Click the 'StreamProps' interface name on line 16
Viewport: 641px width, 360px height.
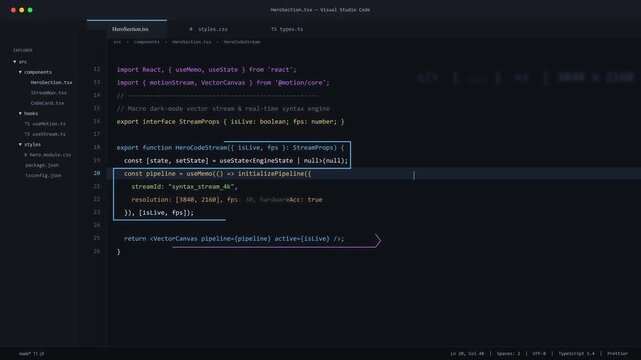[199, 121]
